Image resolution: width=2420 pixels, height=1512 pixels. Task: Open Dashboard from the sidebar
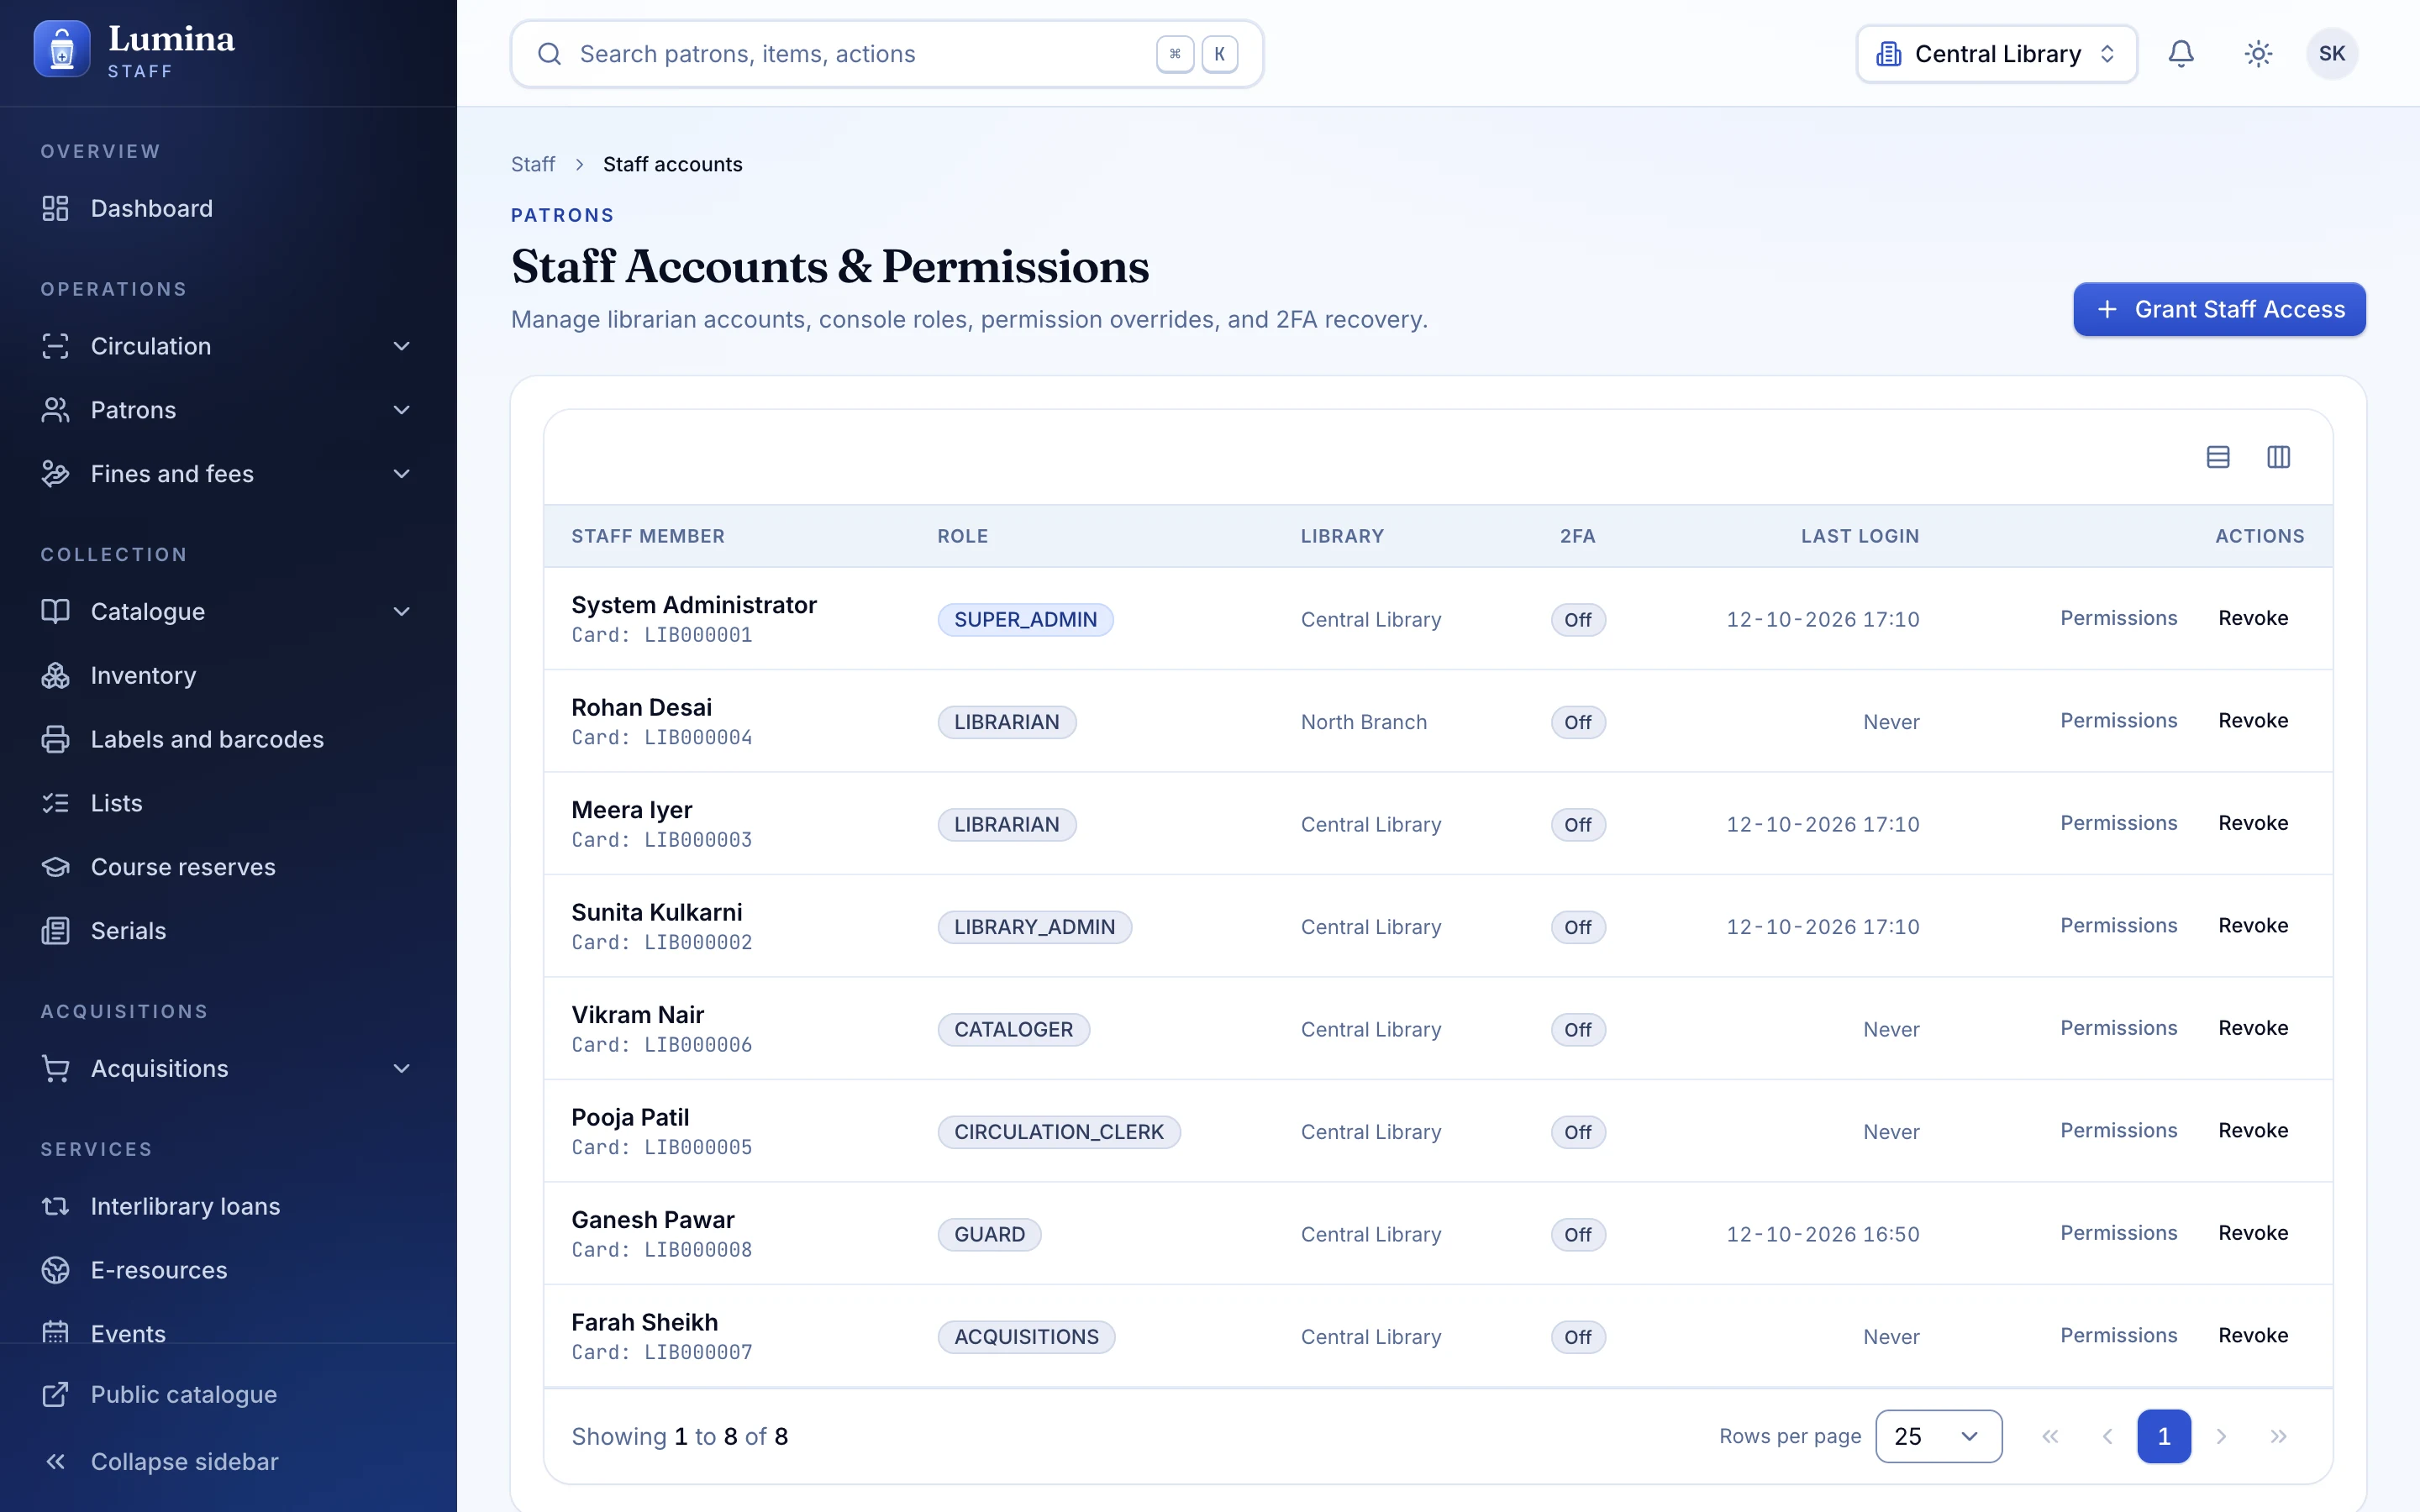(228, 208)
